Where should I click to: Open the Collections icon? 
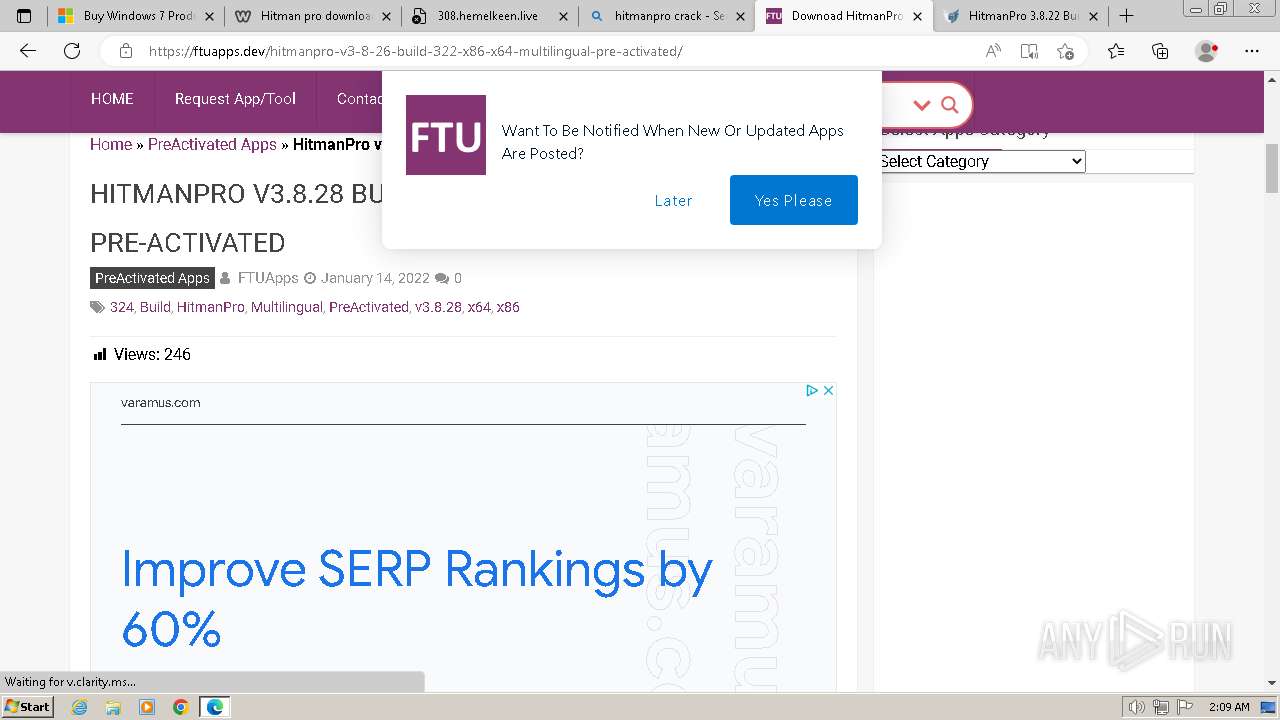(x=1160, y=51)
